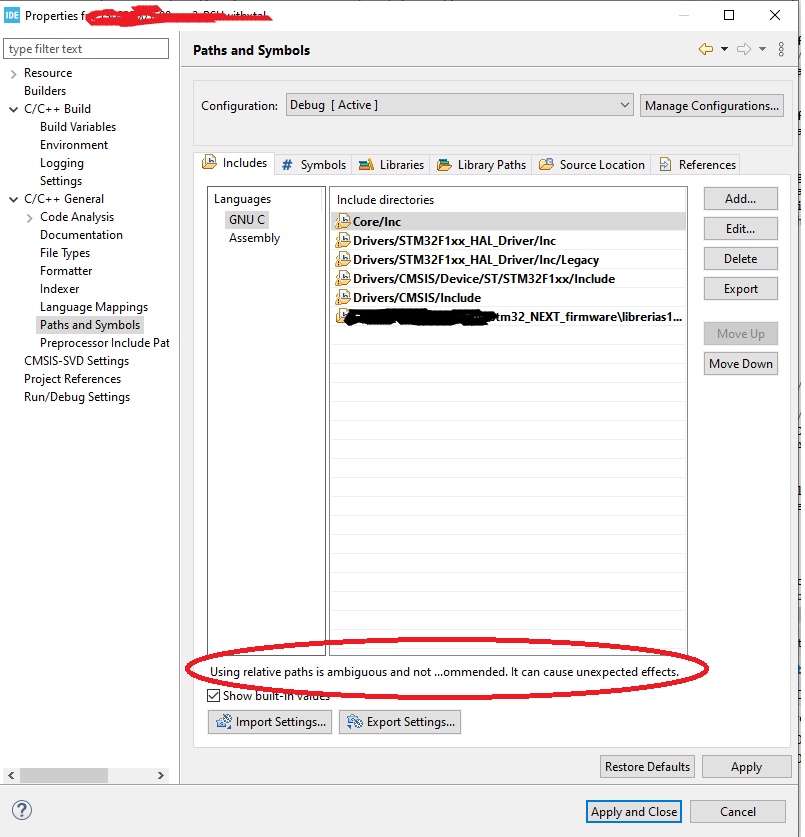
Task: Click icon beside Drivers/STM32F1xx_HAL_Driver/Inc entry
Action: [x=343, y=240]
